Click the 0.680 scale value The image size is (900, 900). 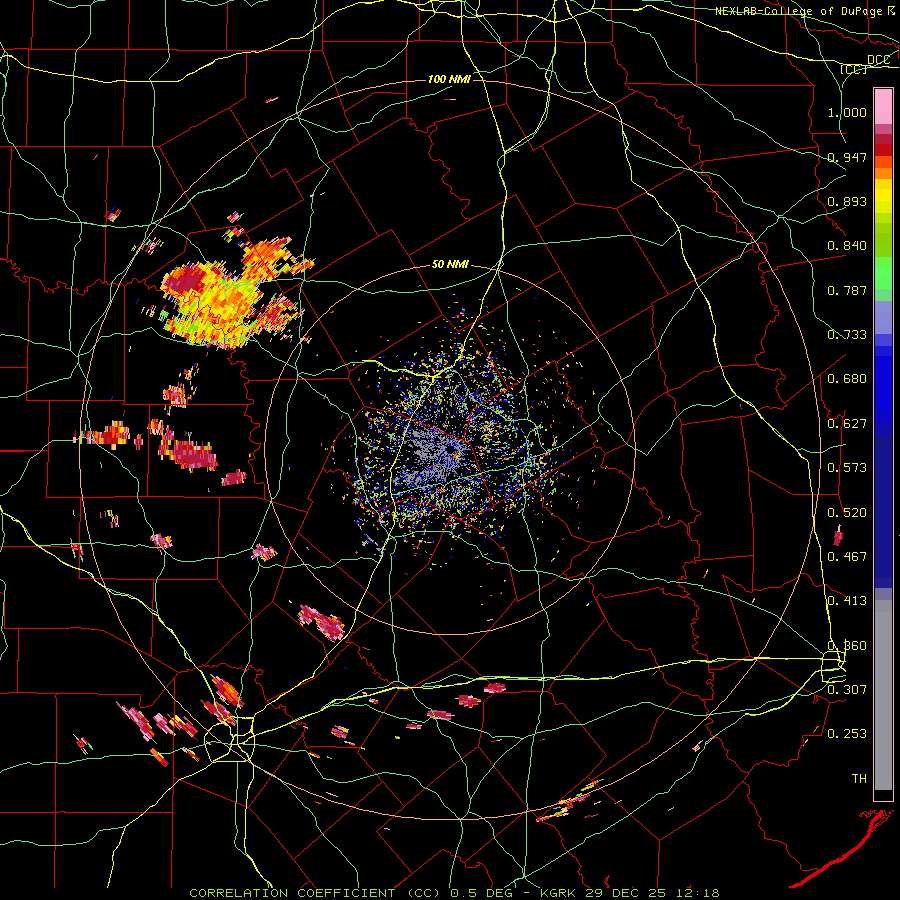coord(847,379)
